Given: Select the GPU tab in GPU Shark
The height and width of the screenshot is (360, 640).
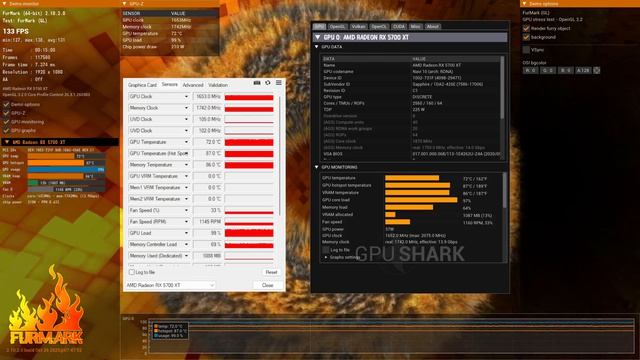Looking at the screenshot, I should click(x=319, y=27).
